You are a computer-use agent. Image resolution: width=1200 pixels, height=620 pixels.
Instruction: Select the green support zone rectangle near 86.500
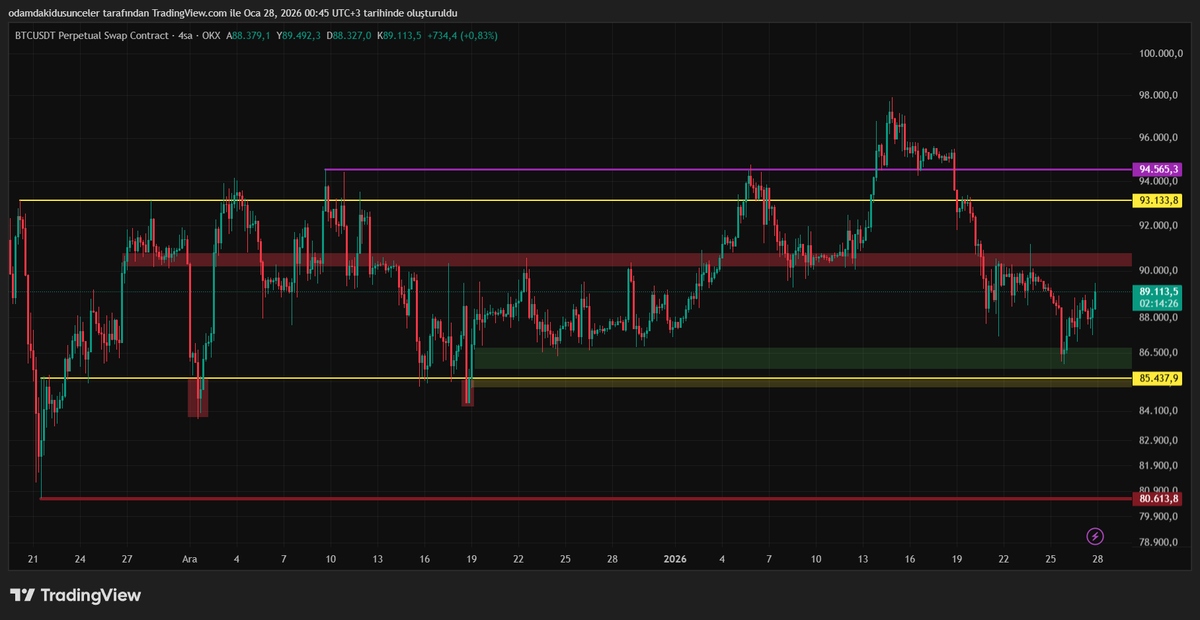click(x=801, y=358)
